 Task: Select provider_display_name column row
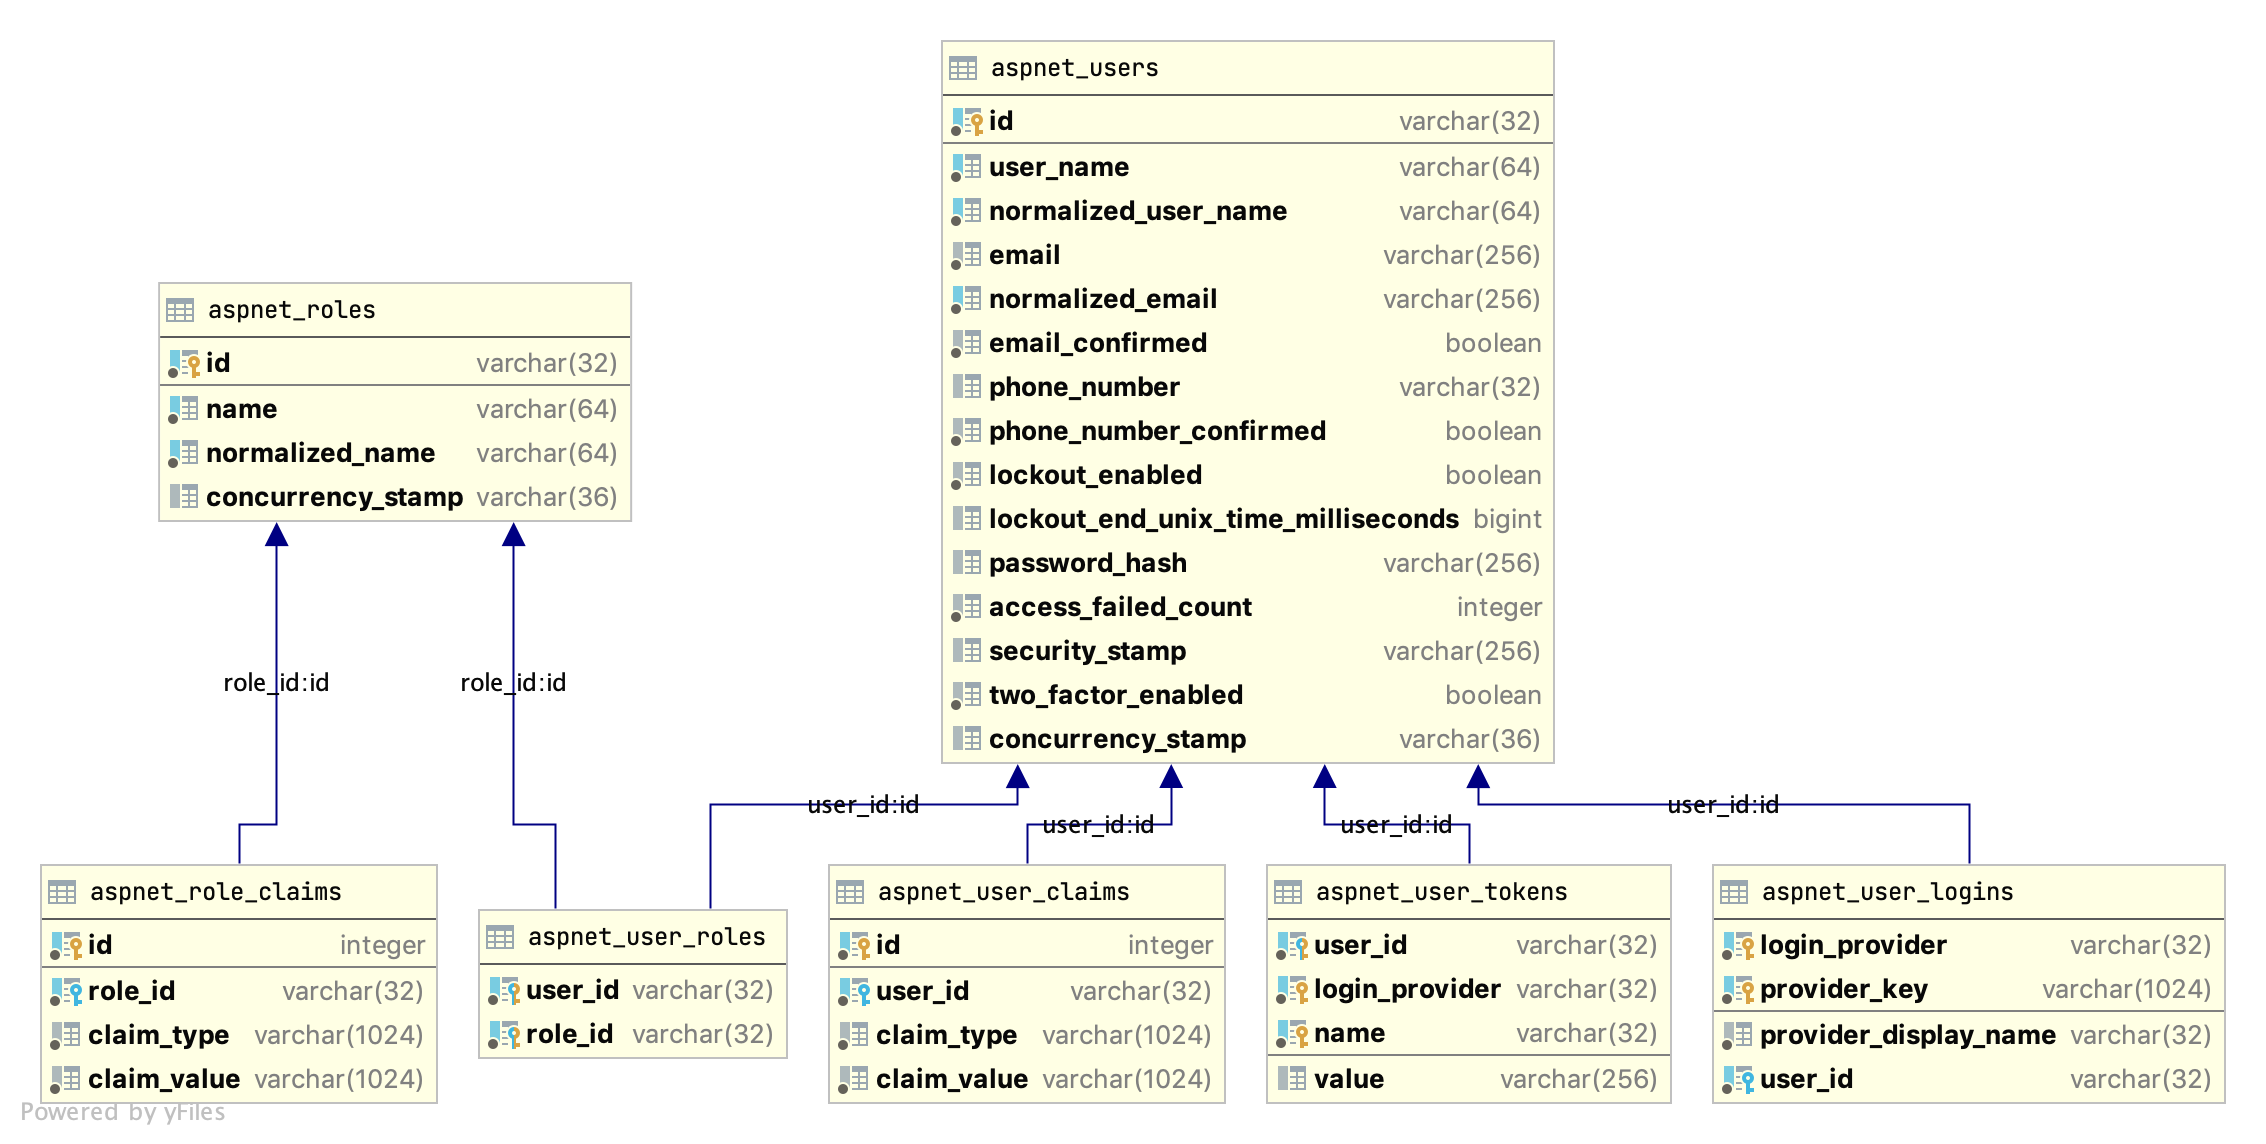click(1907, 1035)
